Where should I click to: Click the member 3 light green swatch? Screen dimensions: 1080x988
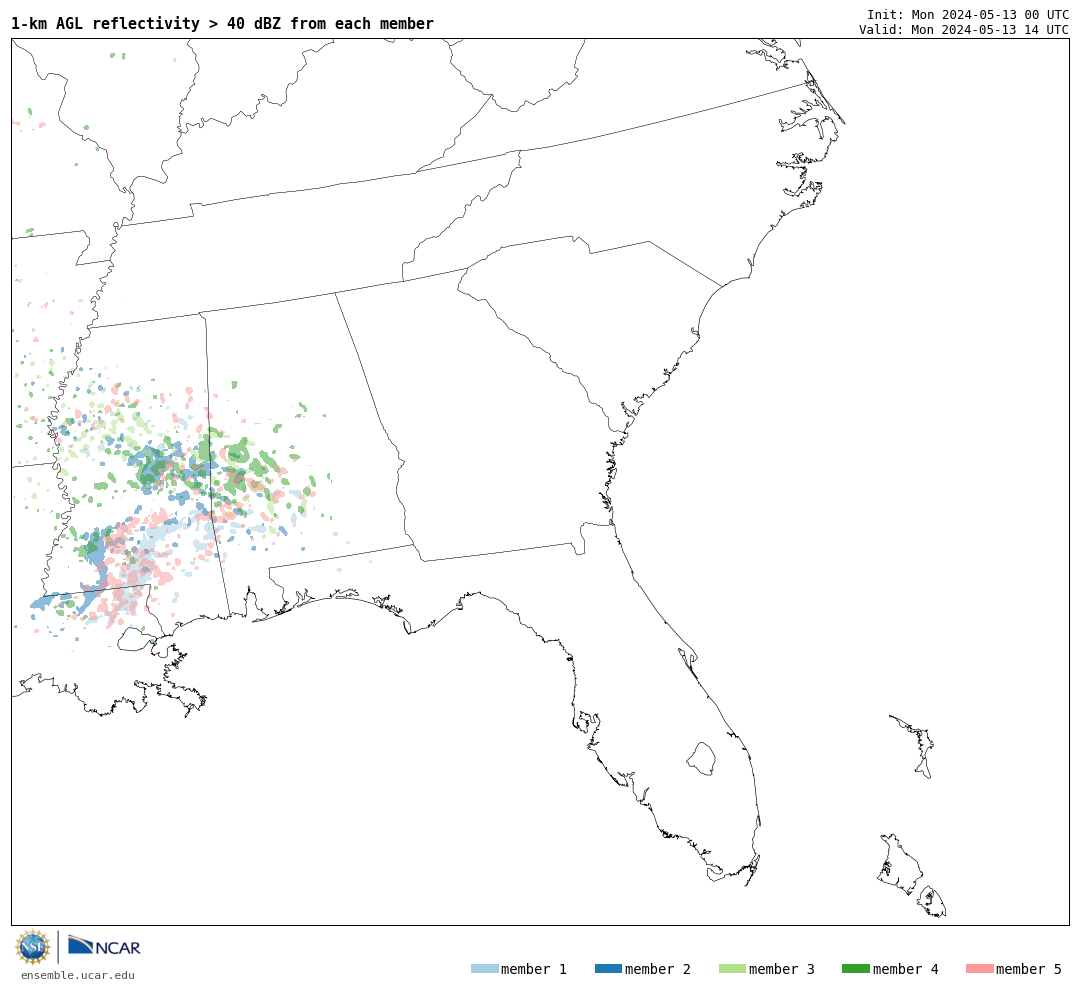pos(732,969)
